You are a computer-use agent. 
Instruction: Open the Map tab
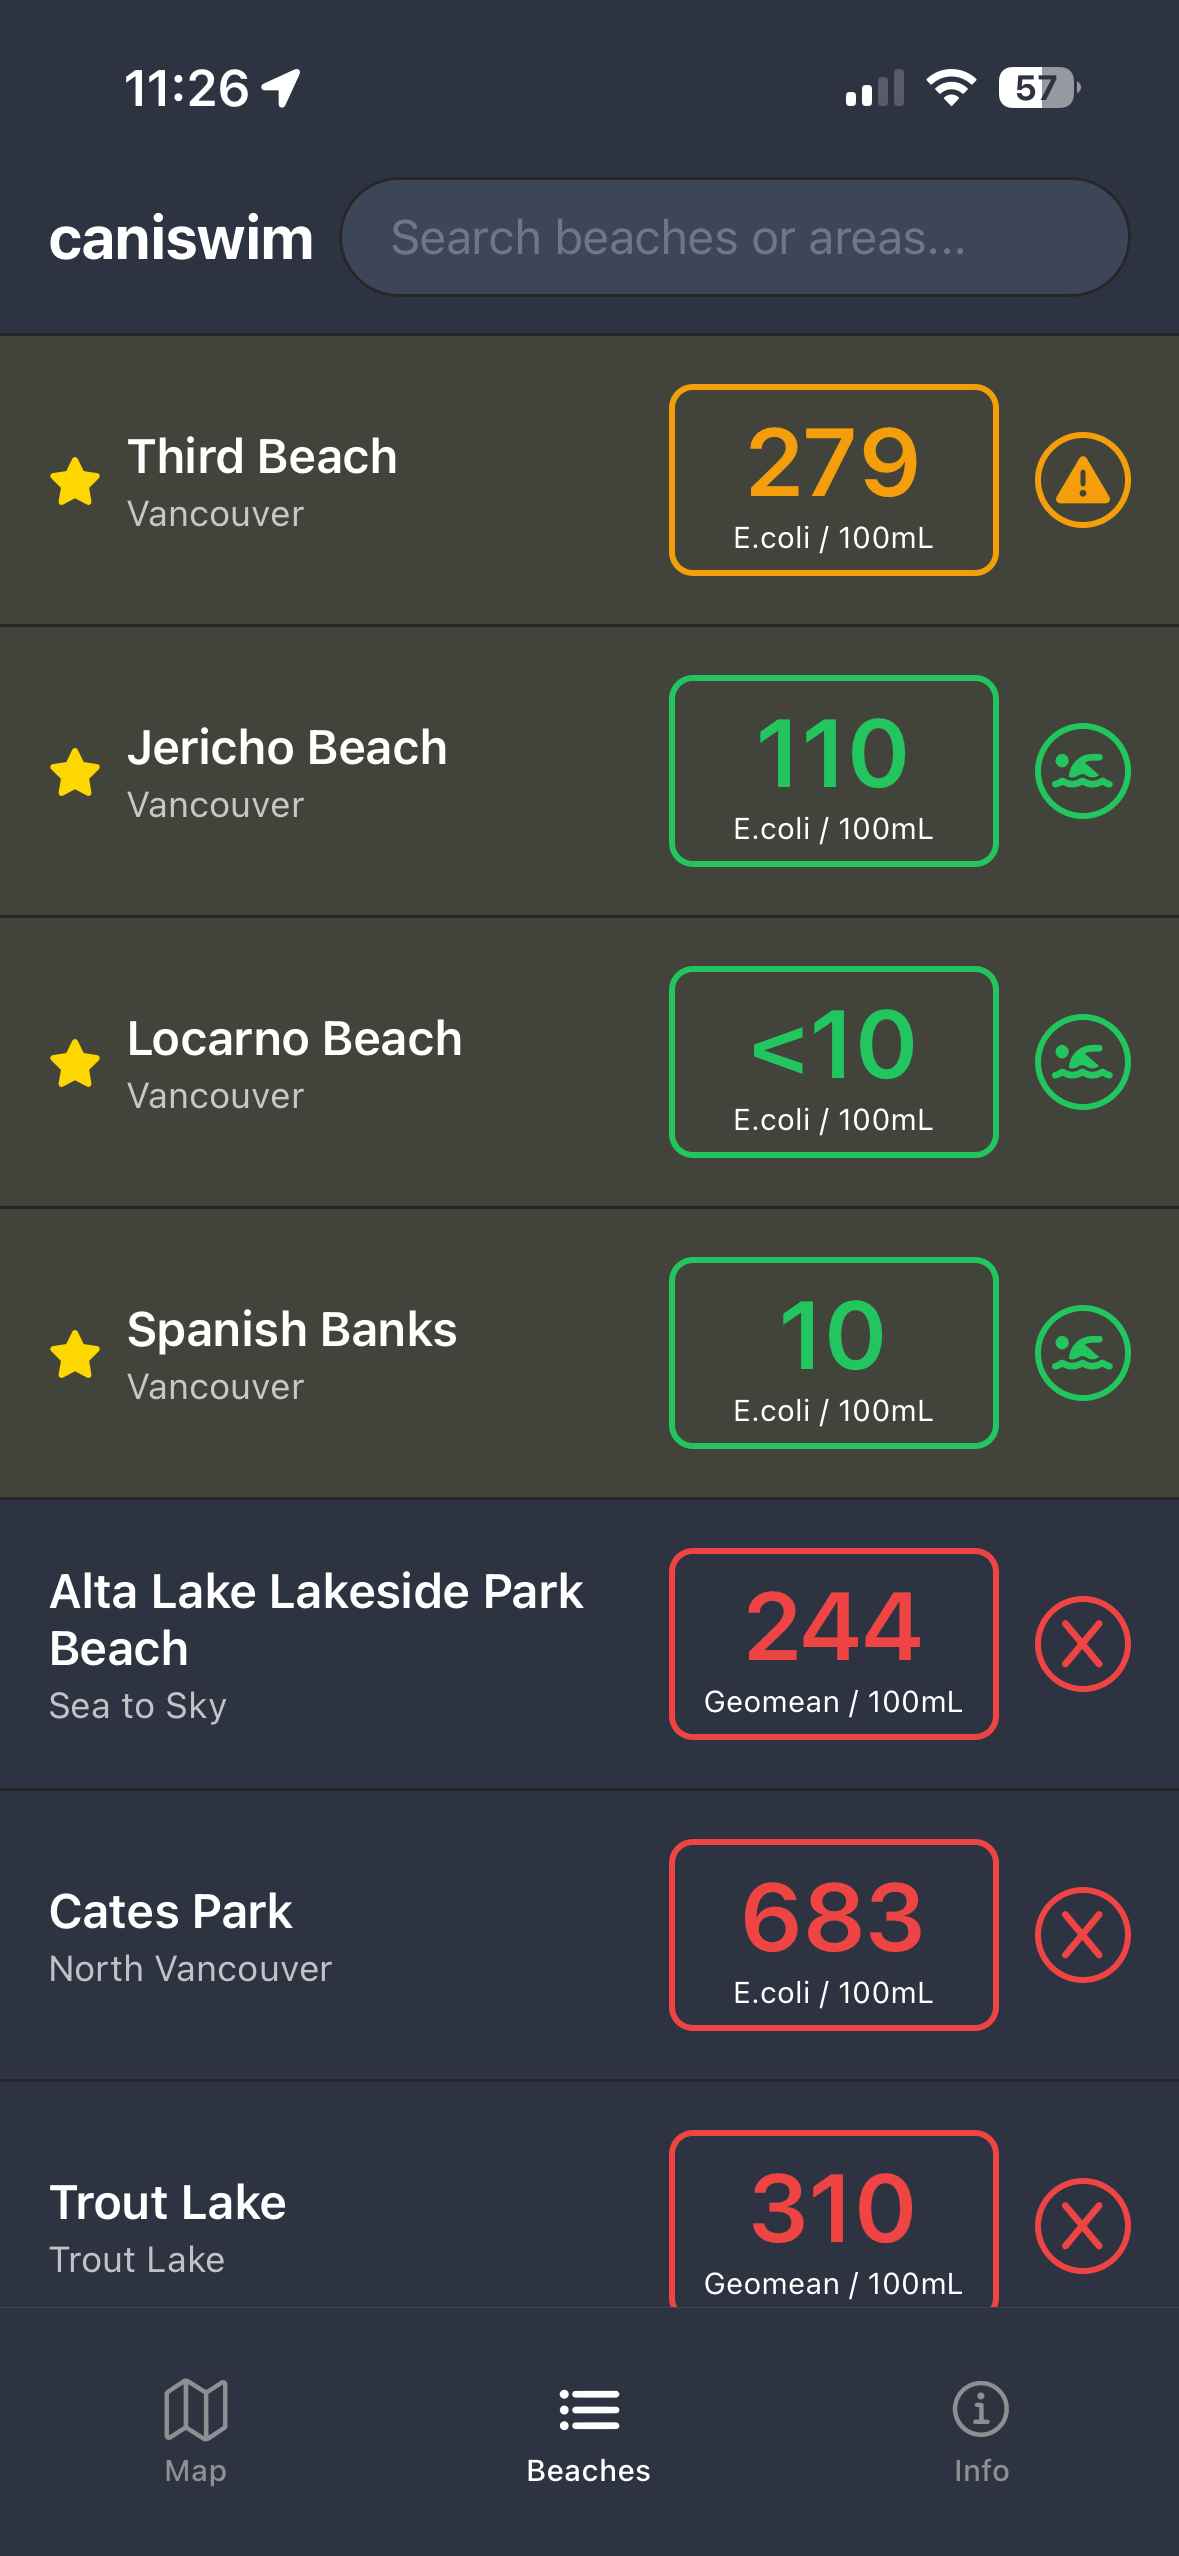tap(196, 2430)
